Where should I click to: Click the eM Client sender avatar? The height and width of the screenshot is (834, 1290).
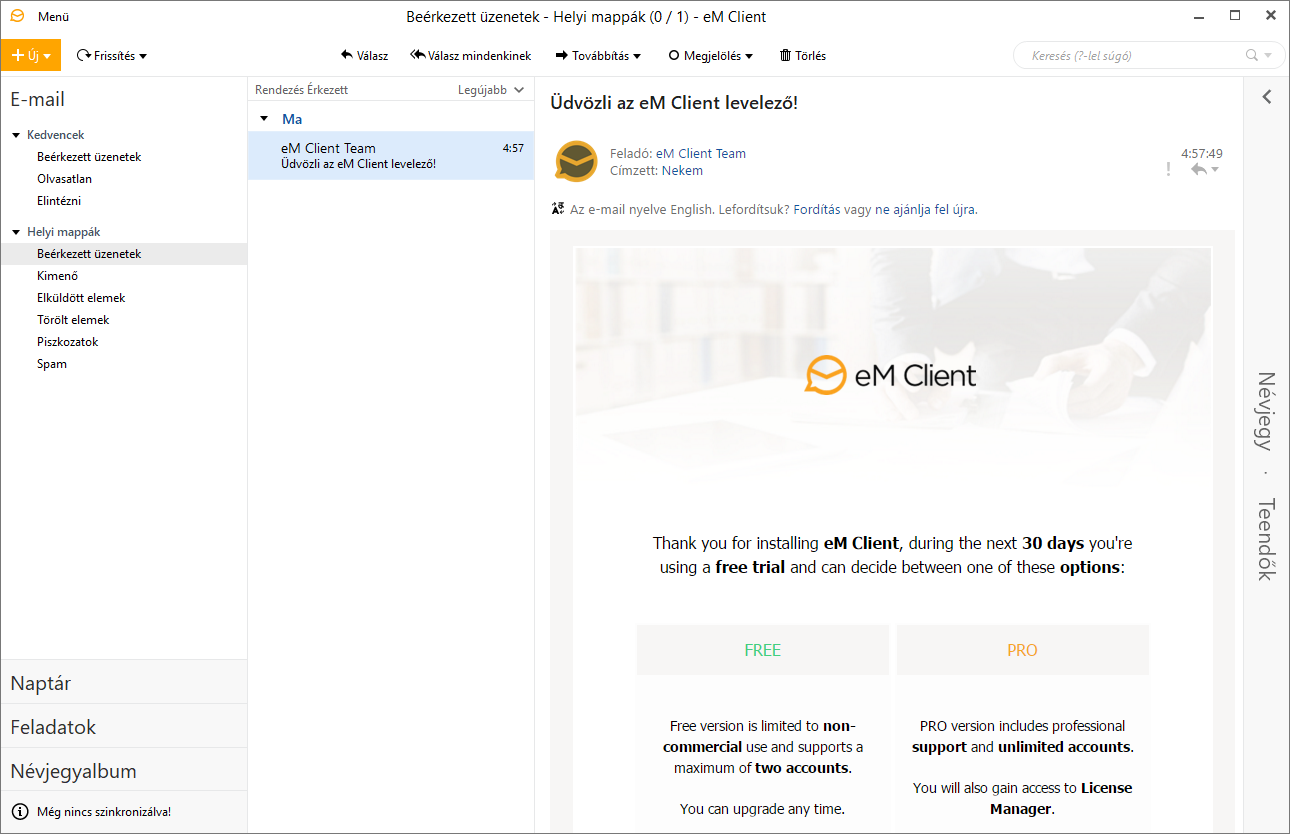tap(576, 162)
